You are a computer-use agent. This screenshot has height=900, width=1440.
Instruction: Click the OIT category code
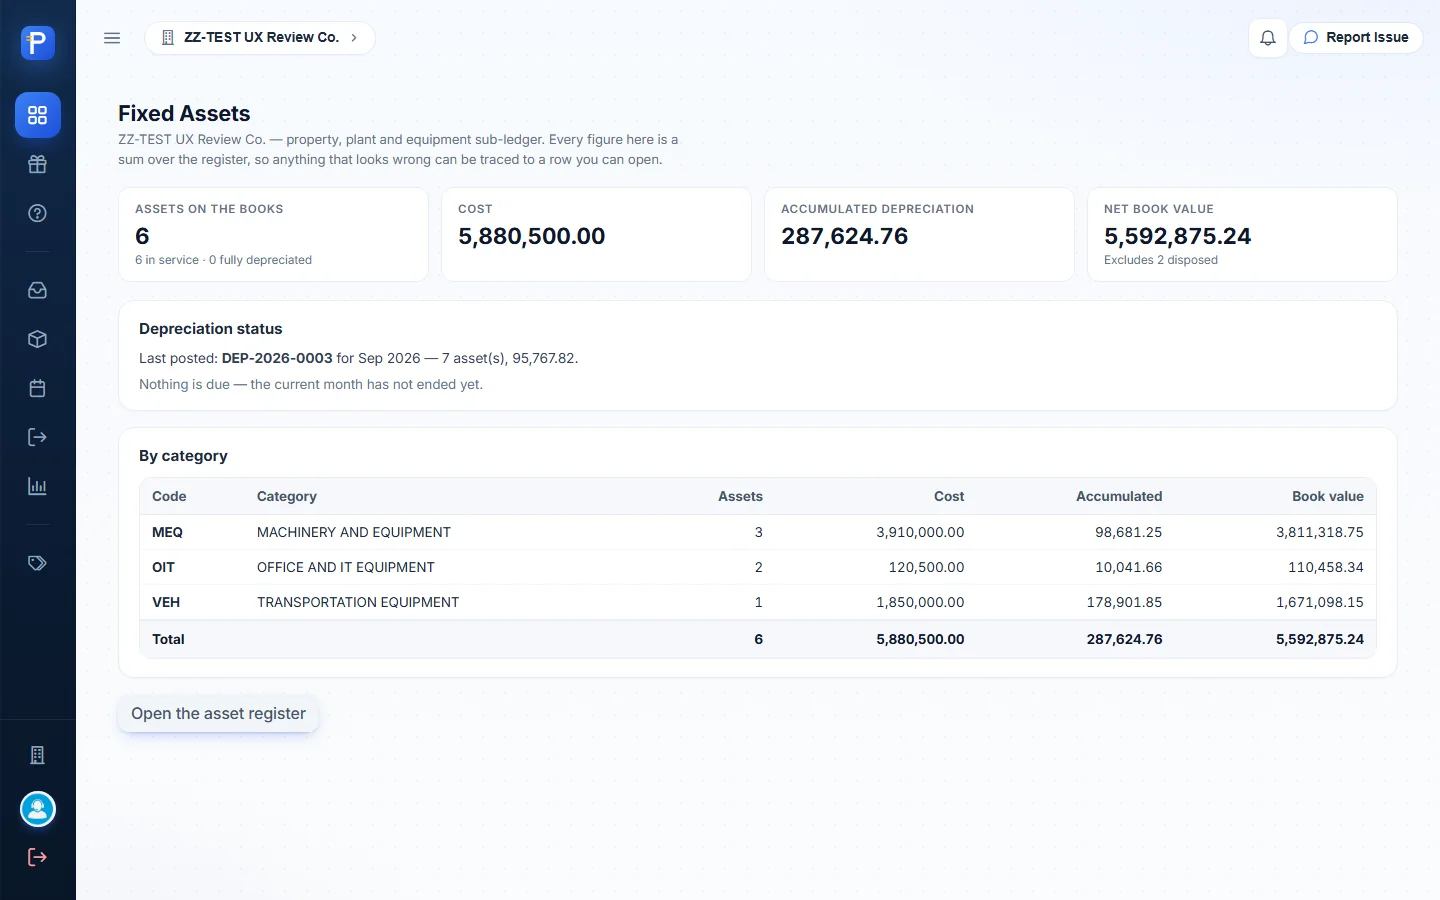coord(163,567)
